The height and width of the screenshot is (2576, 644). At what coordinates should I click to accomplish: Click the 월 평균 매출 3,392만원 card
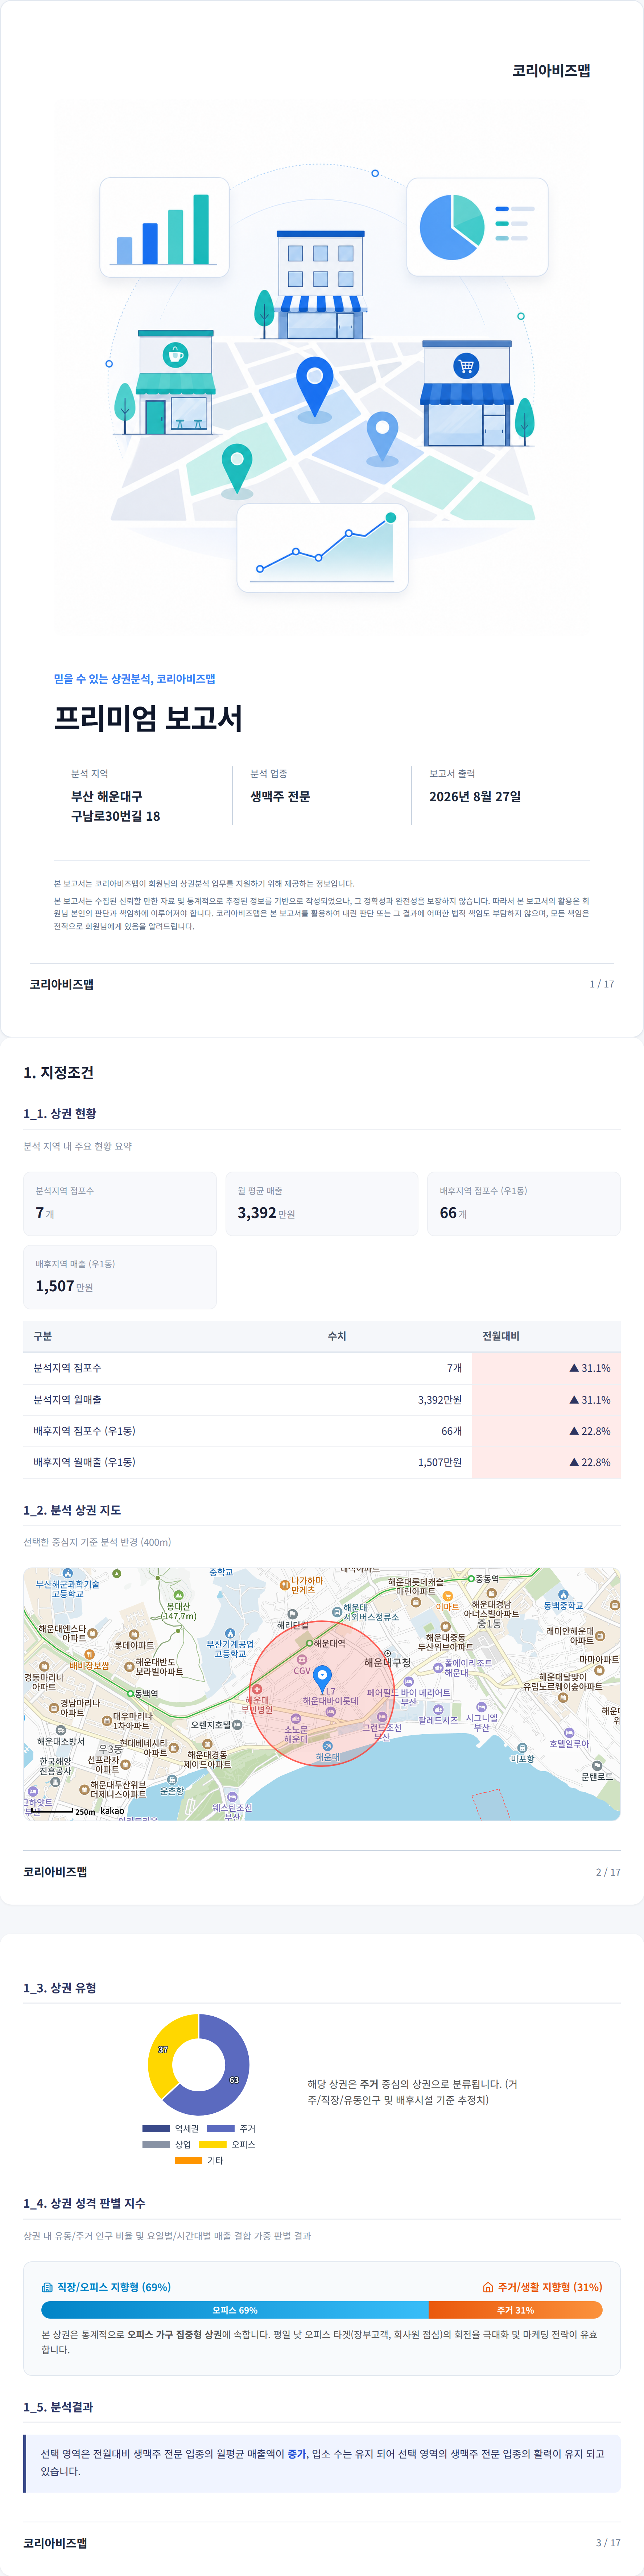[322, 1203]
